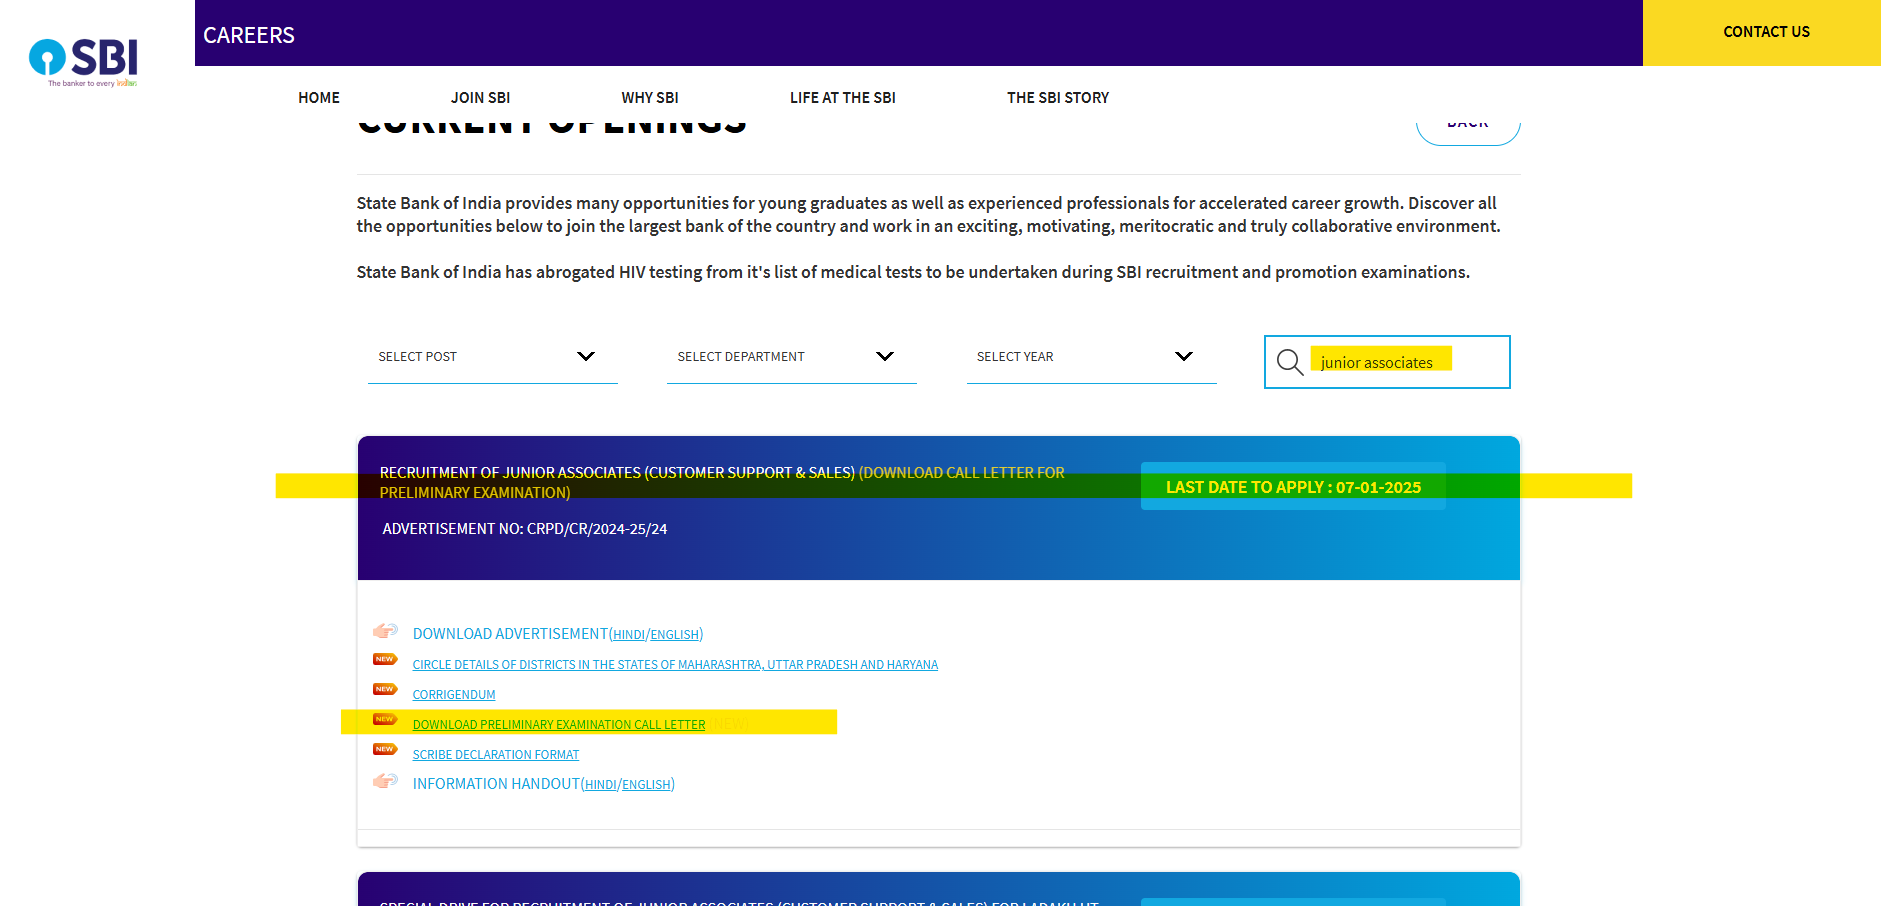Open the Scribe Declaration Format link
Image resolution: width=1881 pixels, height=906 pixels.
(496, 755)
